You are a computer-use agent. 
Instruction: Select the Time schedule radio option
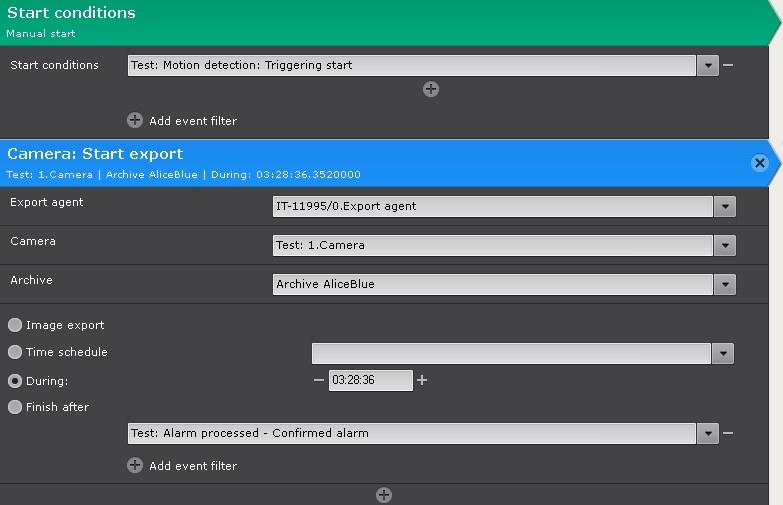[x=15, y=352]
